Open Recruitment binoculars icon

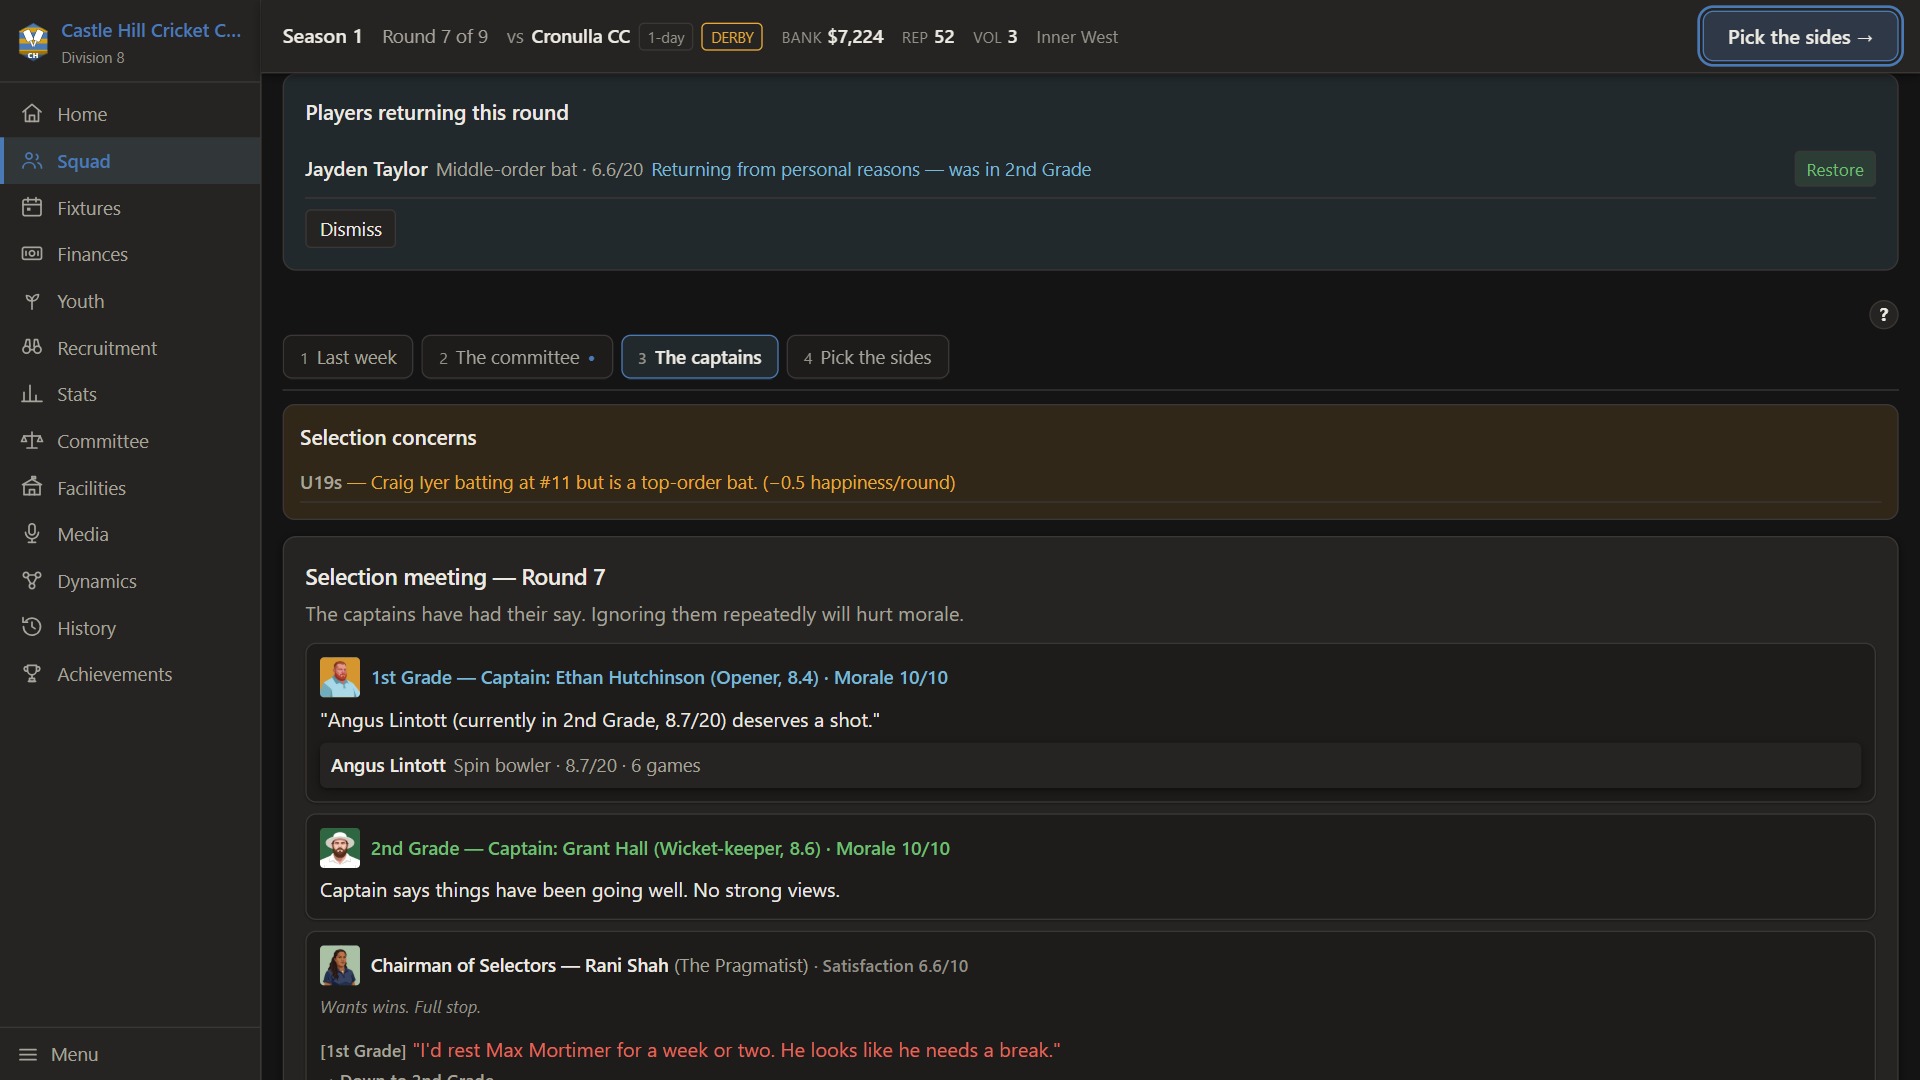(x=32, y=348)
